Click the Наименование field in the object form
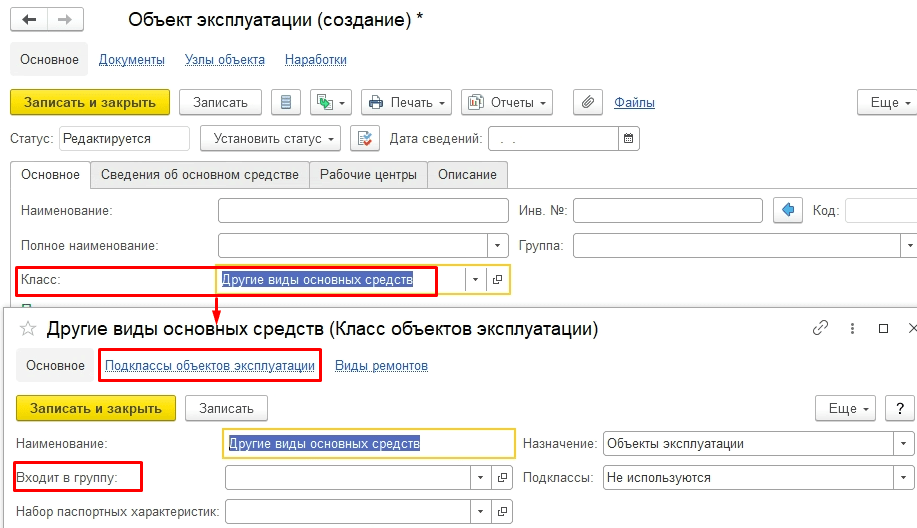This screenshot has height=528, width=917. coord(363,210)
